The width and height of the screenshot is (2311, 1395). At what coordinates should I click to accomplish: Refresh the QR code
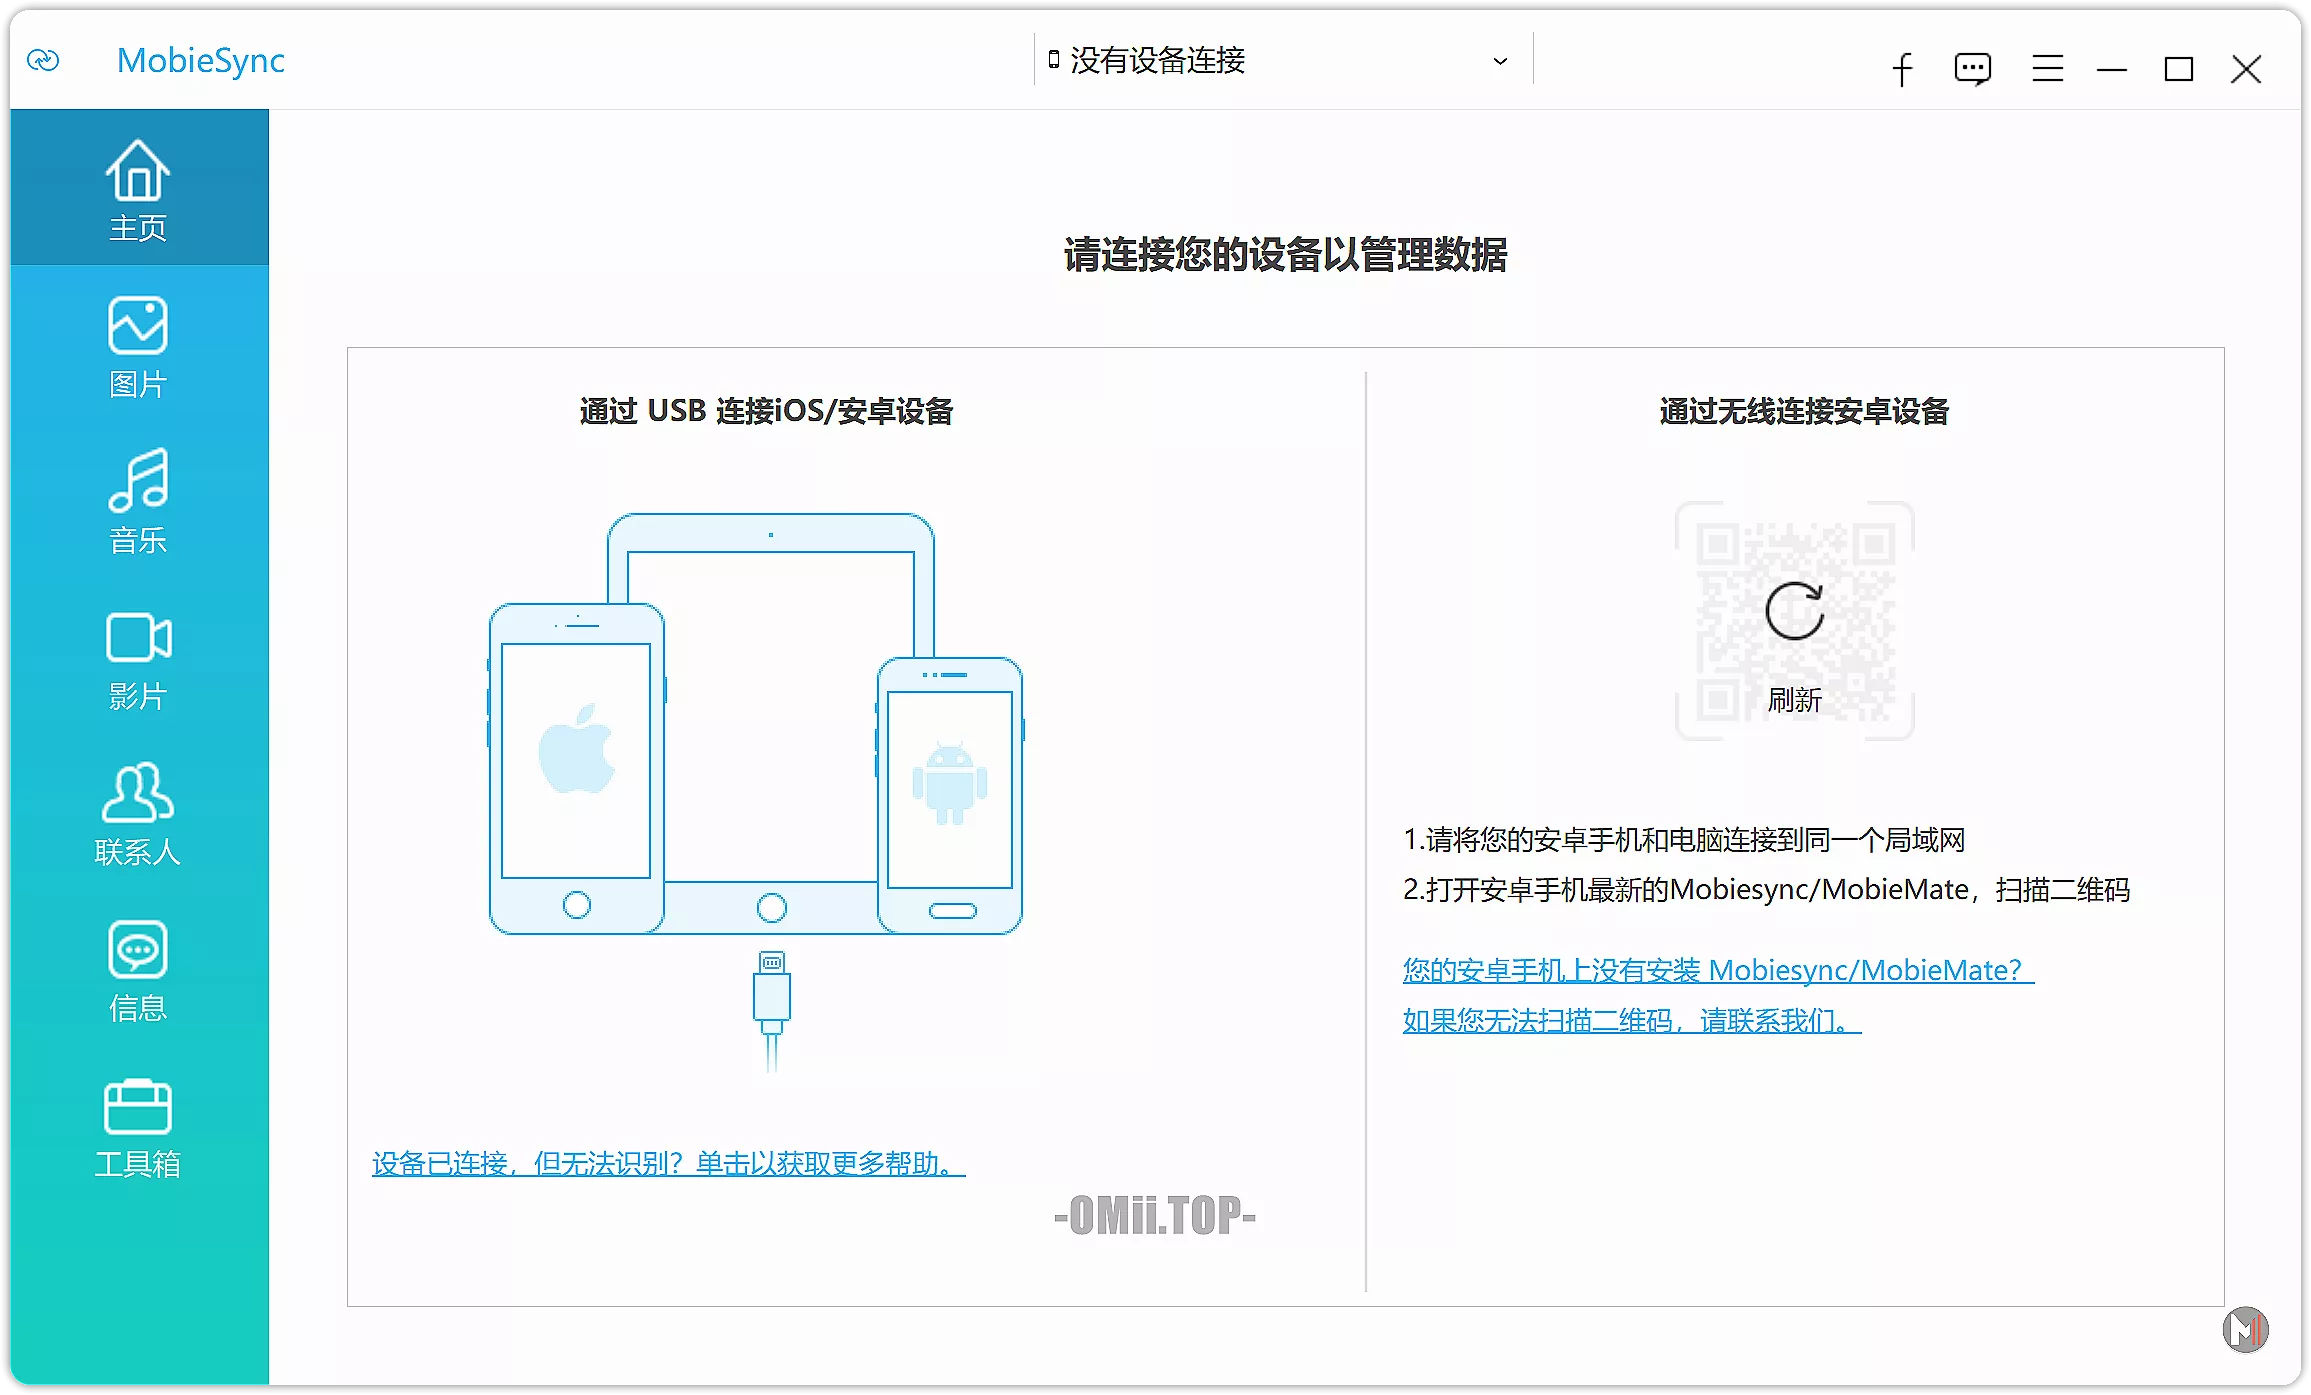click(1795, 621)
